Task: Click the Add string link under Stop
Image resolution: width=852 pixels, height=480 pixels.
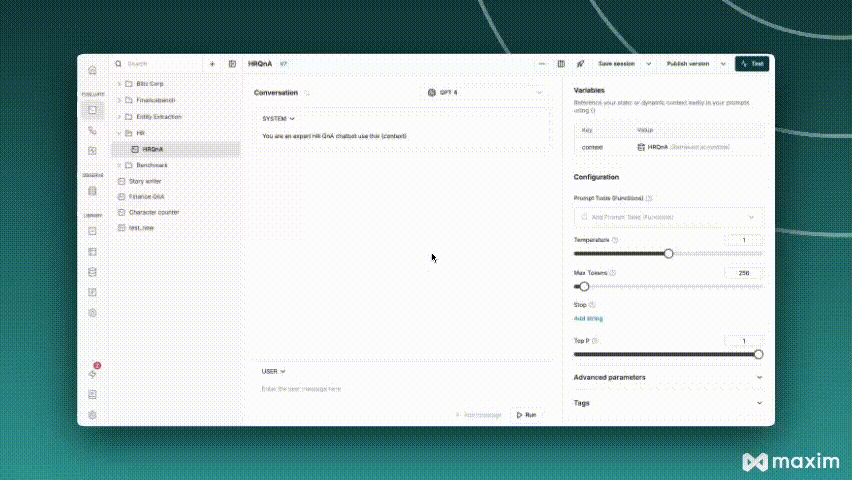Action: click(588, 319)
